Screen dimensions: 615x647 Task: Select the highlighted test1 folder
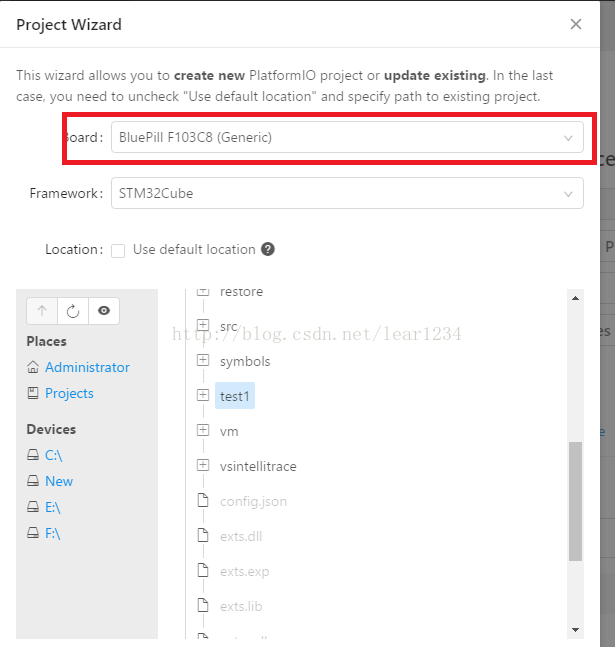[x=235, y=396]
